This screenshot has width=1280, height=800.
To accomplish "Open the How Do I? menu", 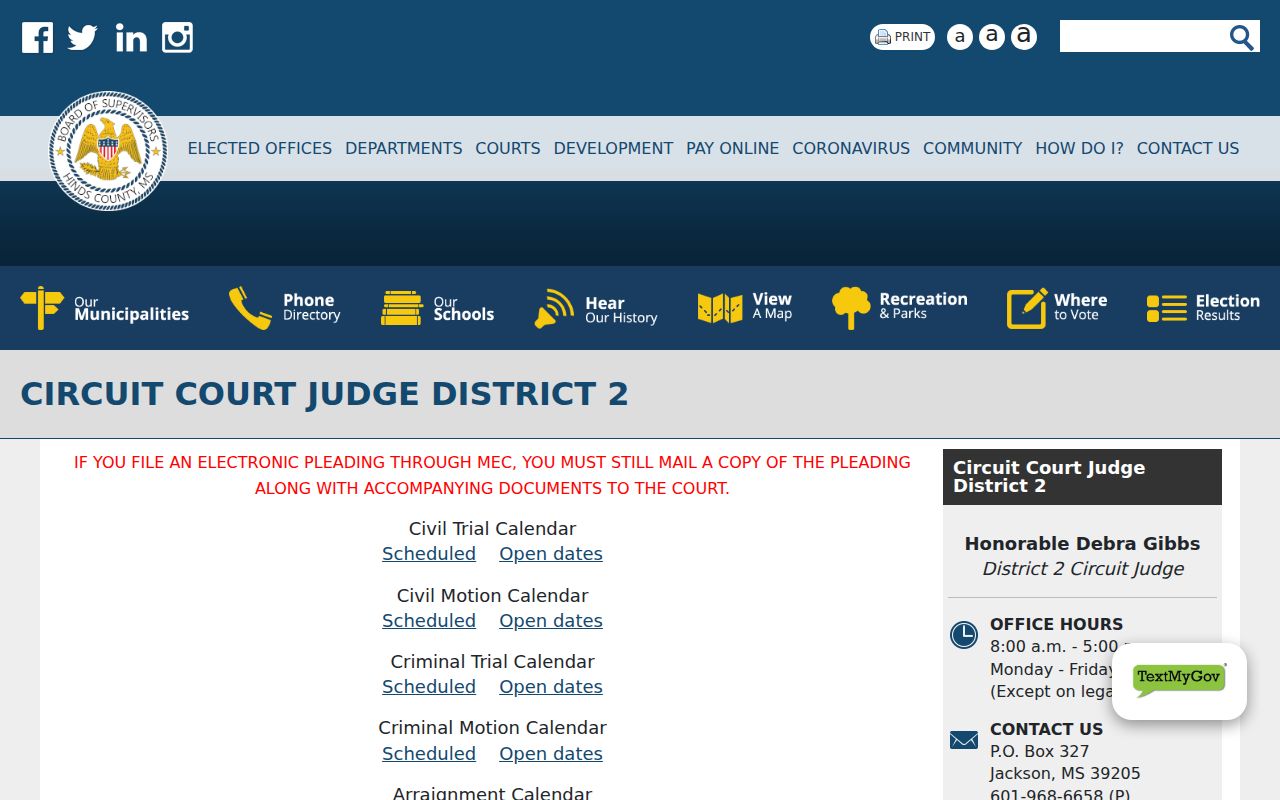I will pos(1079,148).
